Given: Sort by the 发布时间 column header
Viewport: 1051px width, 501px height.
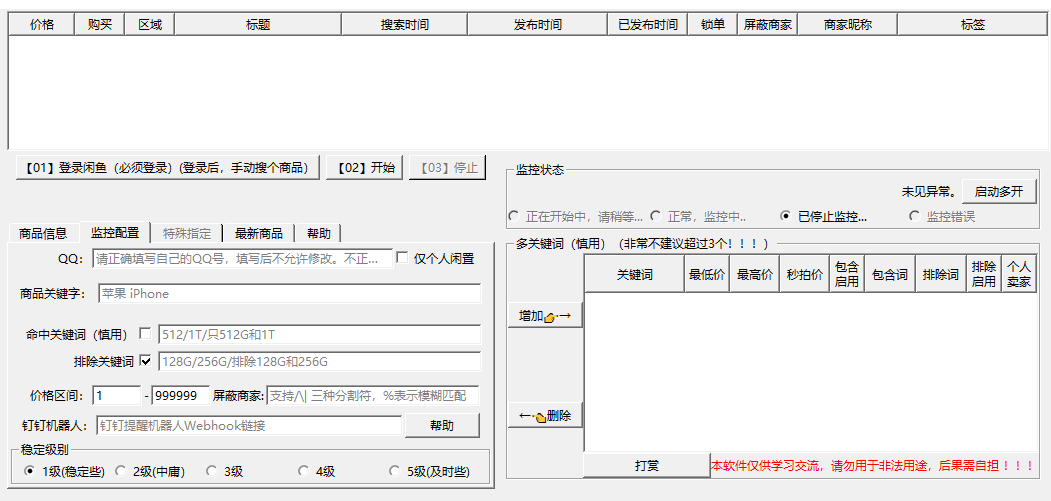Looking at the screenshot, I should 538,25.
